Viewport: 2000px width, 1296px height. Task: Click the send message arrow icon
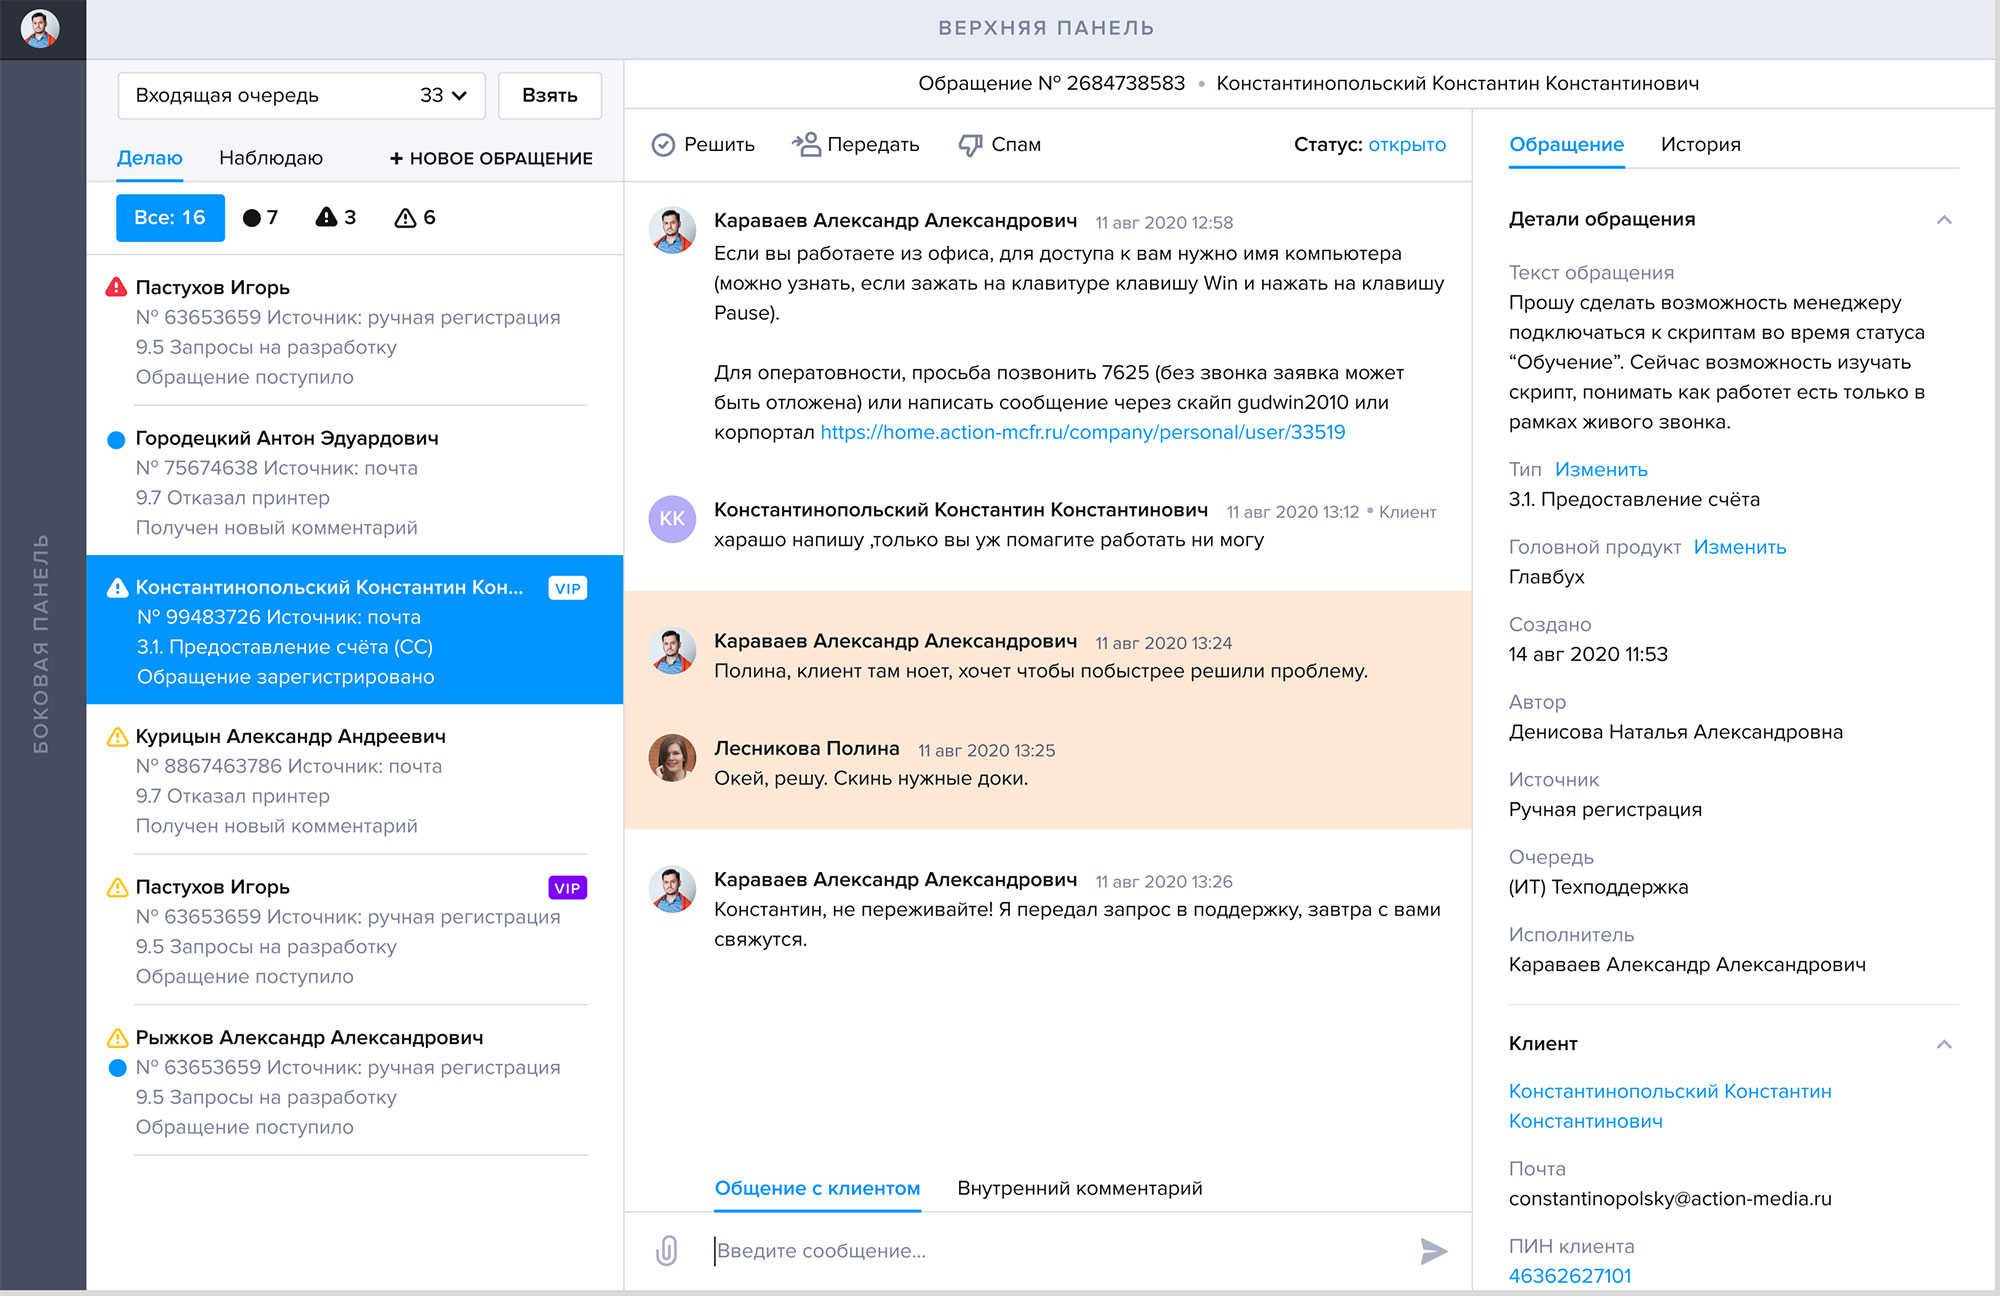[x=1433, y=1250]
